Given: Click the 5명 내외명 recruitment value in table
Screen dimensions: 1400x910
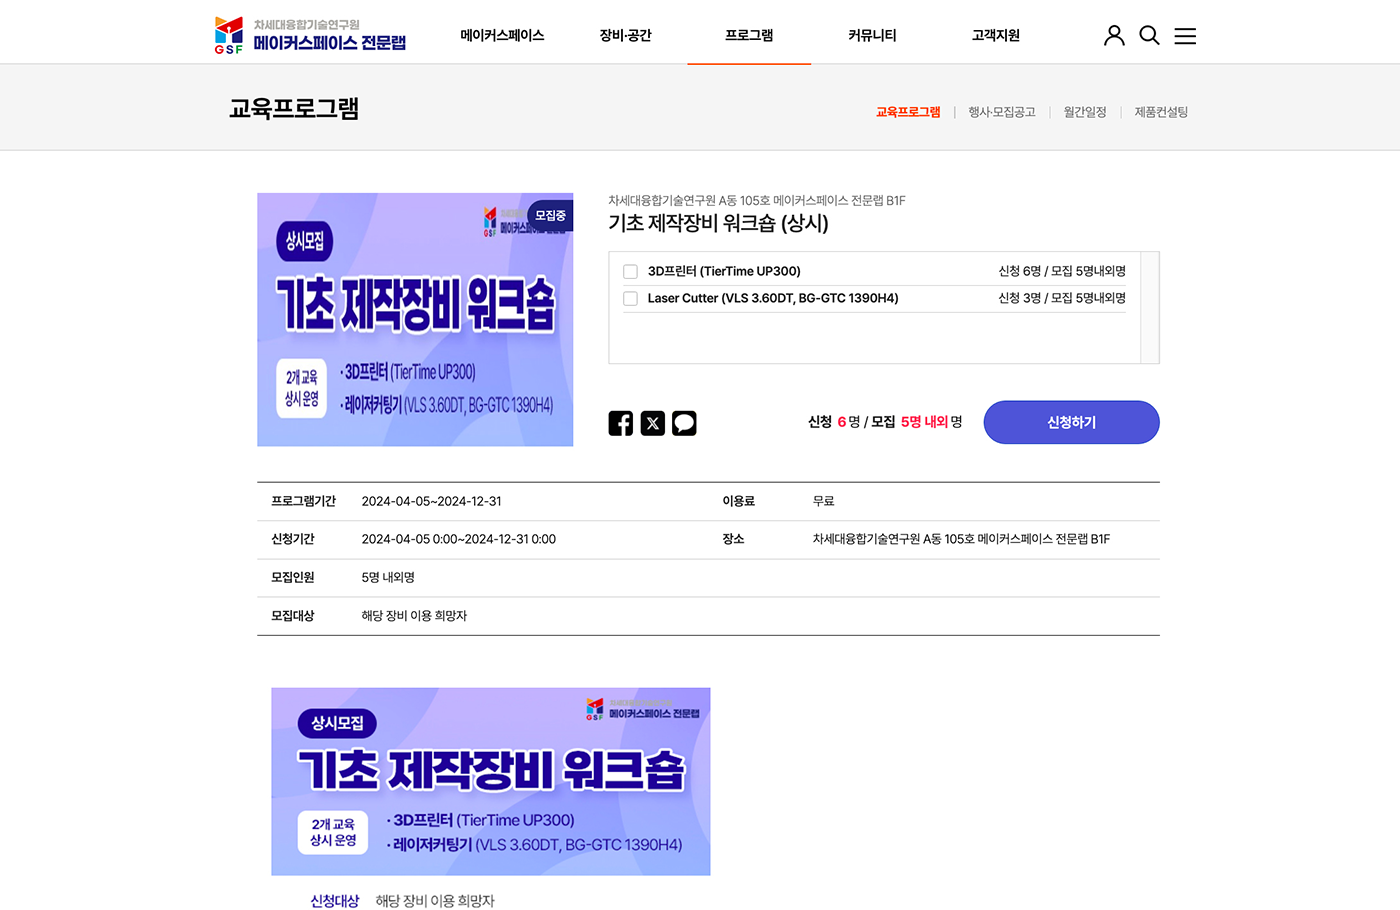Looking at the screenshot, I should 388,577.
